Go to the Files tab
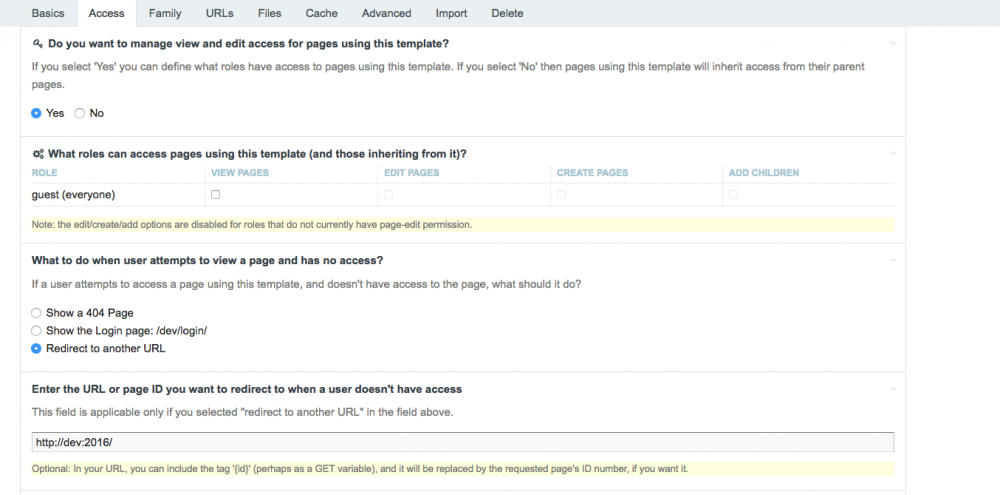Viewport: 1000px width, 495px height. click(269, 13)
